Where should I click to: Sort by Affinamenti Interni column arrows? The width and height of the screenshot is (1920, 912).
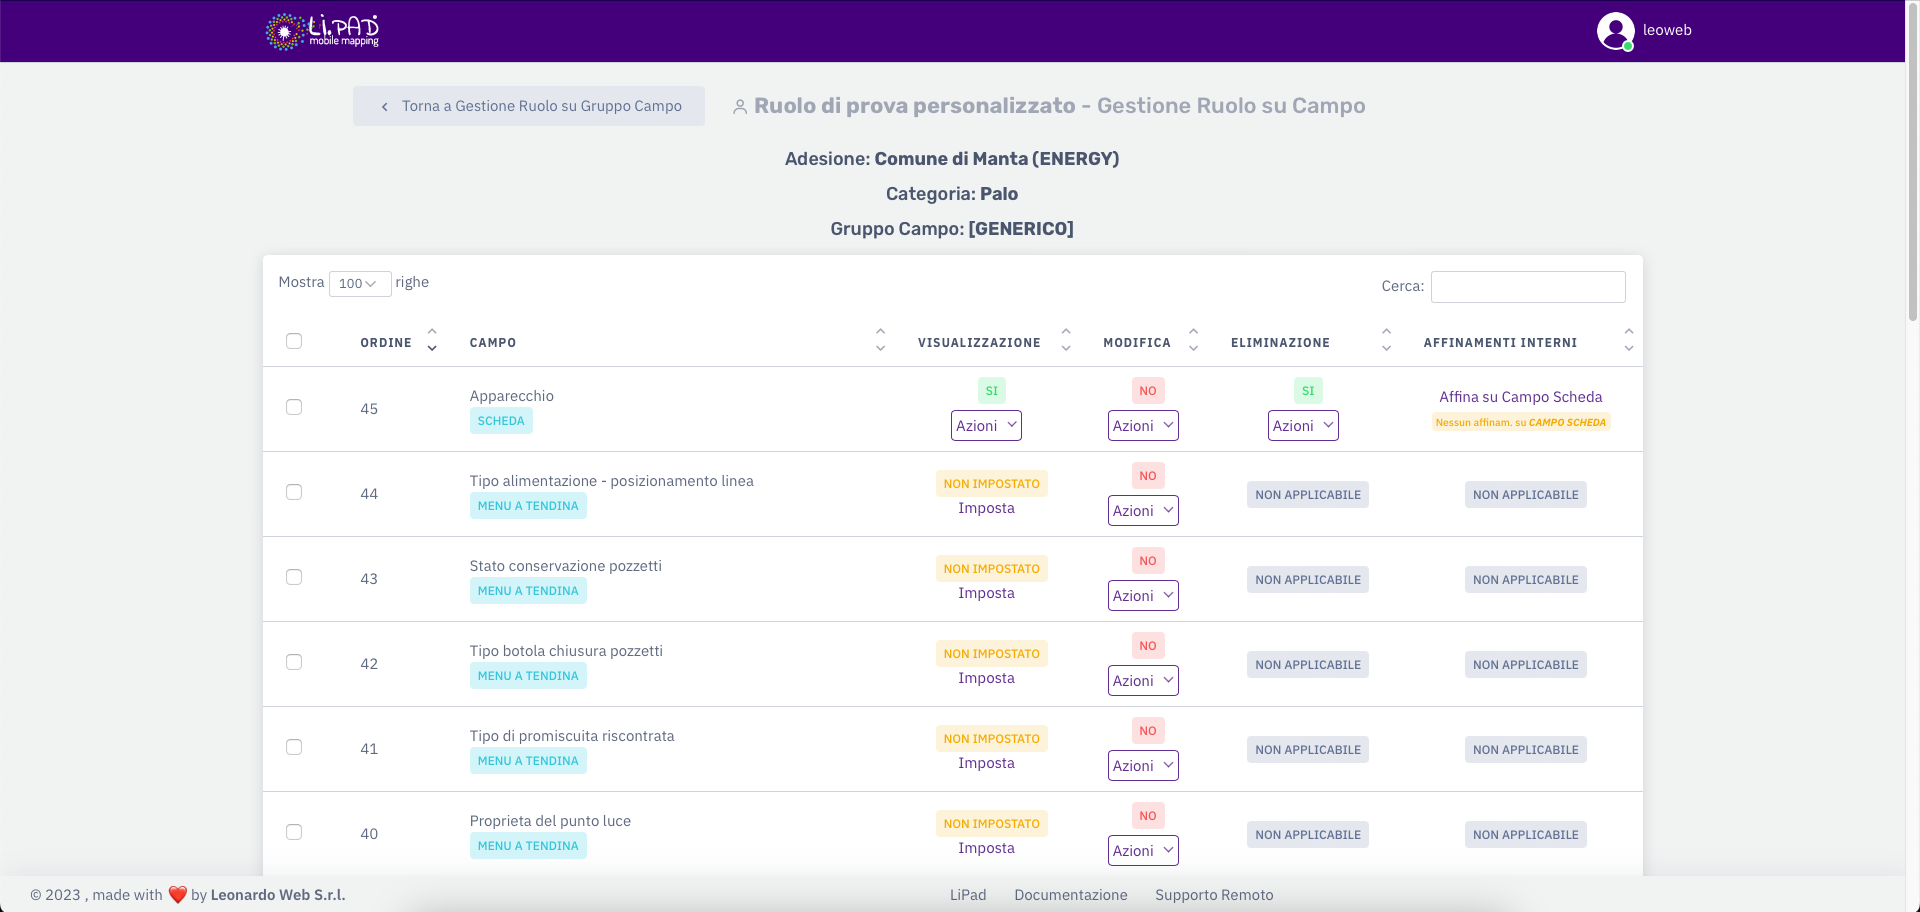(1628, 340)
